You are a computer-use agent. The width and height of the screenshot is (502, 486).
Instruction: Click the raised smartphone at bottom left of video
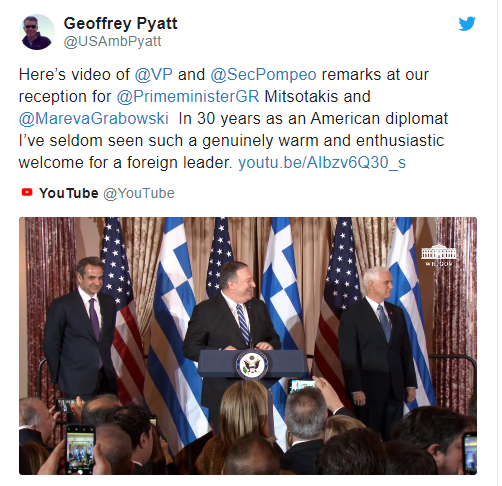point(80,449)
